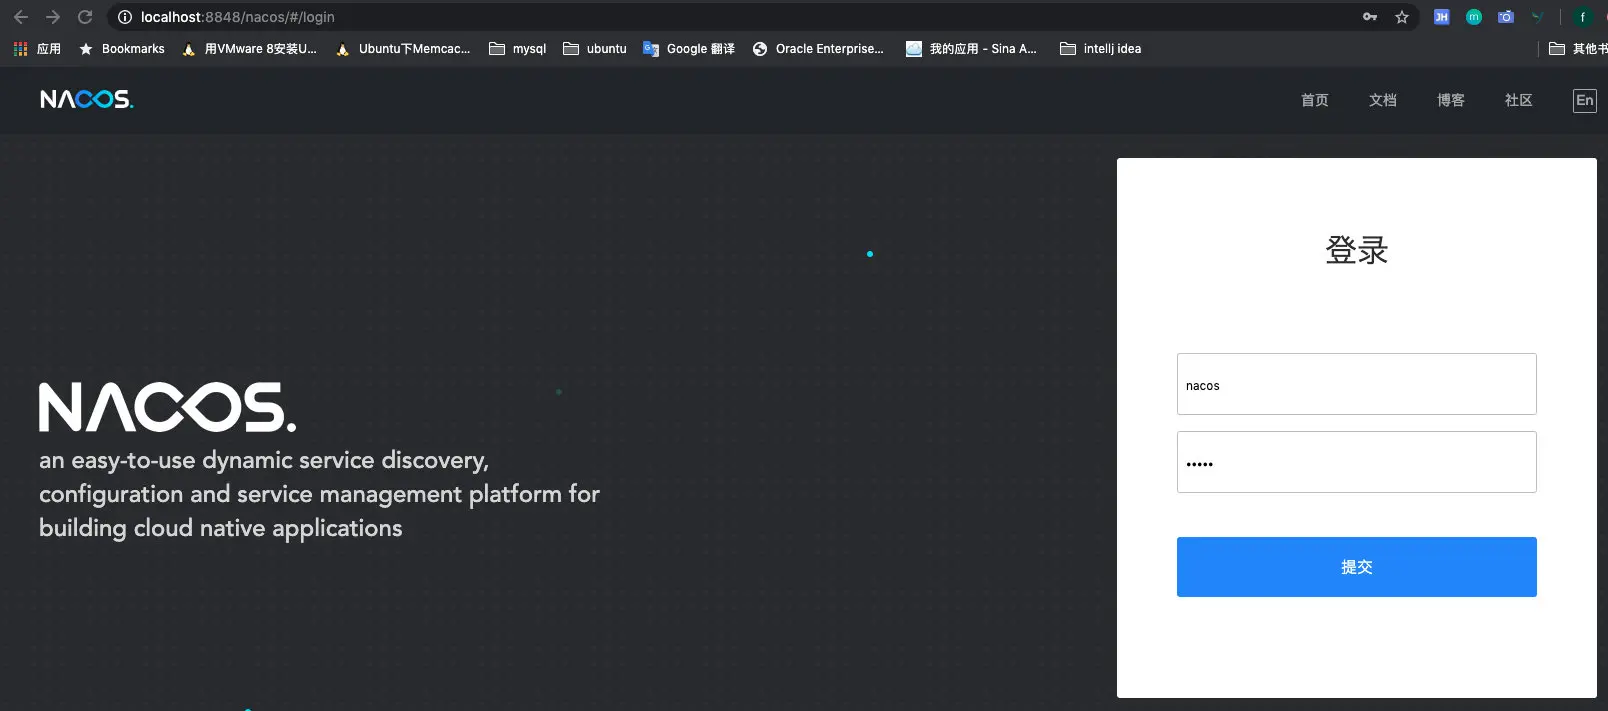
Task: Click the Nacos logo in the header
Action: tap(87, 99)
